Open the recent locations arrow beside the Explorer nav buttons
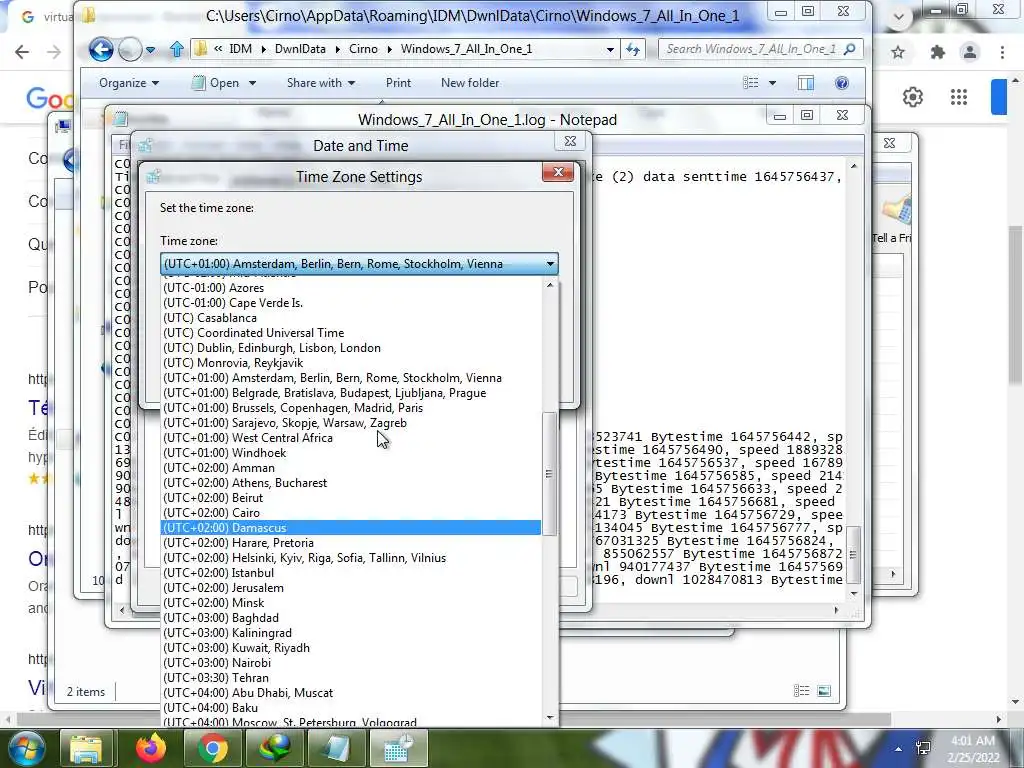Image resolution: width=1024 pixels, height=768 pixels. coord(151,50)
